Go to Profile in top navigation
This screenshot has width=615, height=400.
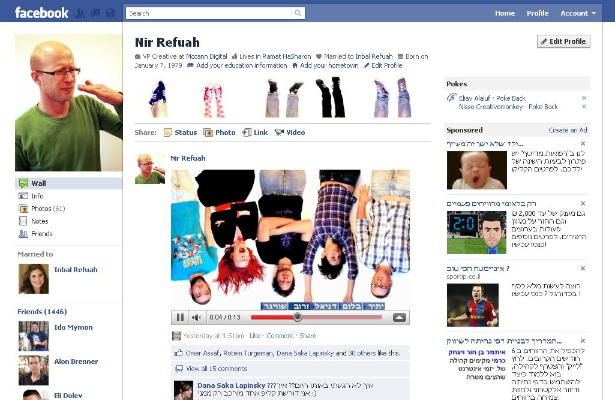[x=537, y=13]
